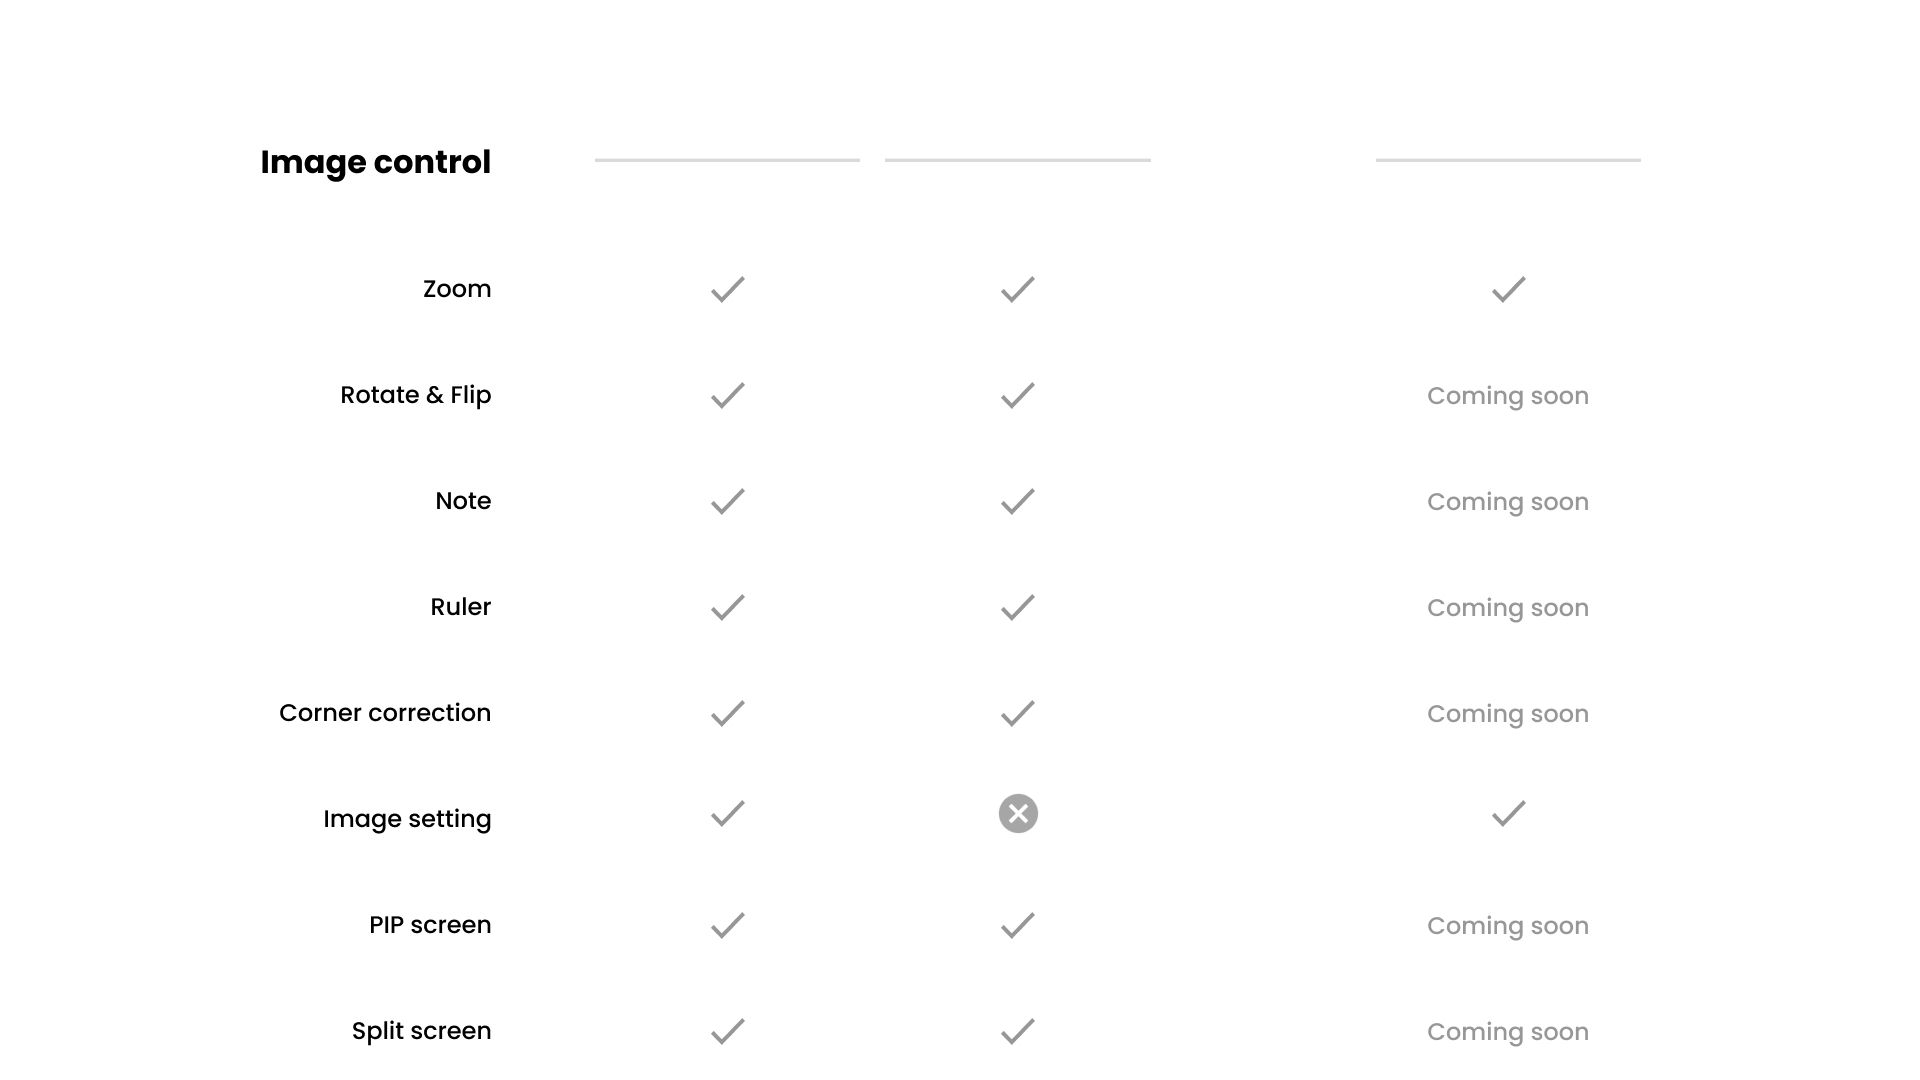1920x1080 pixels.
Task: Click the Ruler feature label
Action: (461, 607)
